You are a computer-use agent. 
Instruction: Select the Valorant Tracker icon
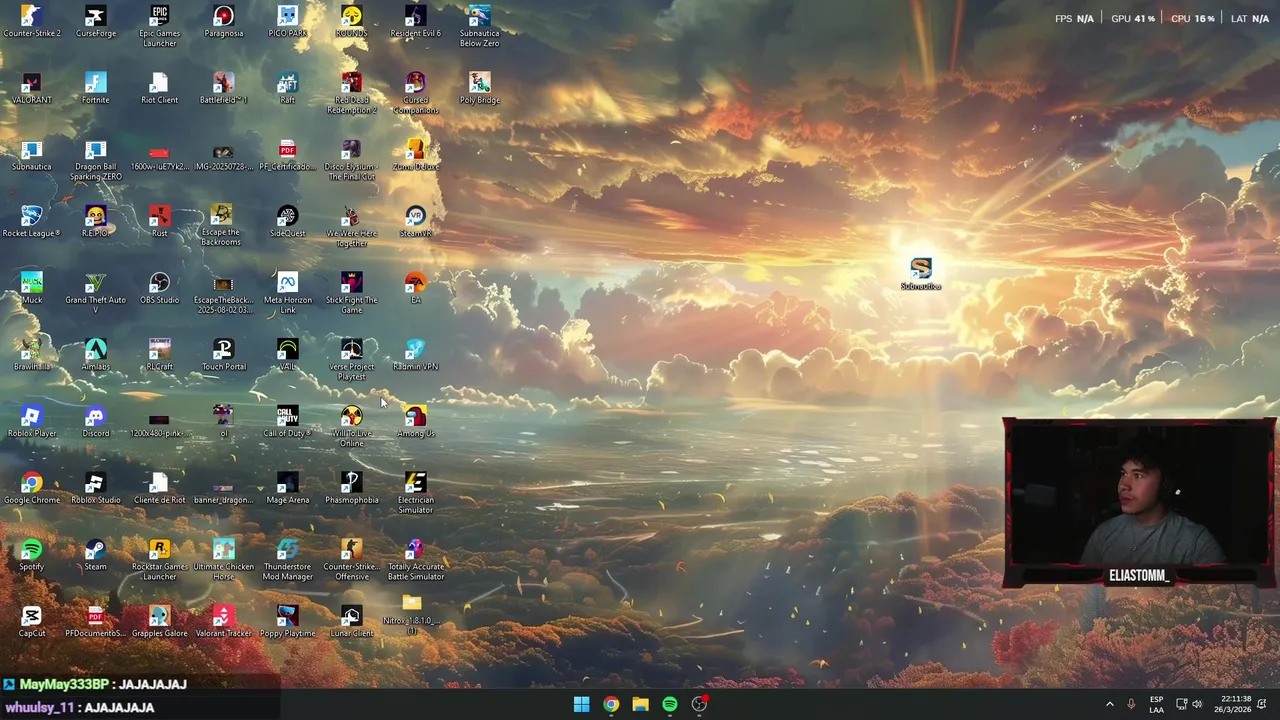click(223, 622)
